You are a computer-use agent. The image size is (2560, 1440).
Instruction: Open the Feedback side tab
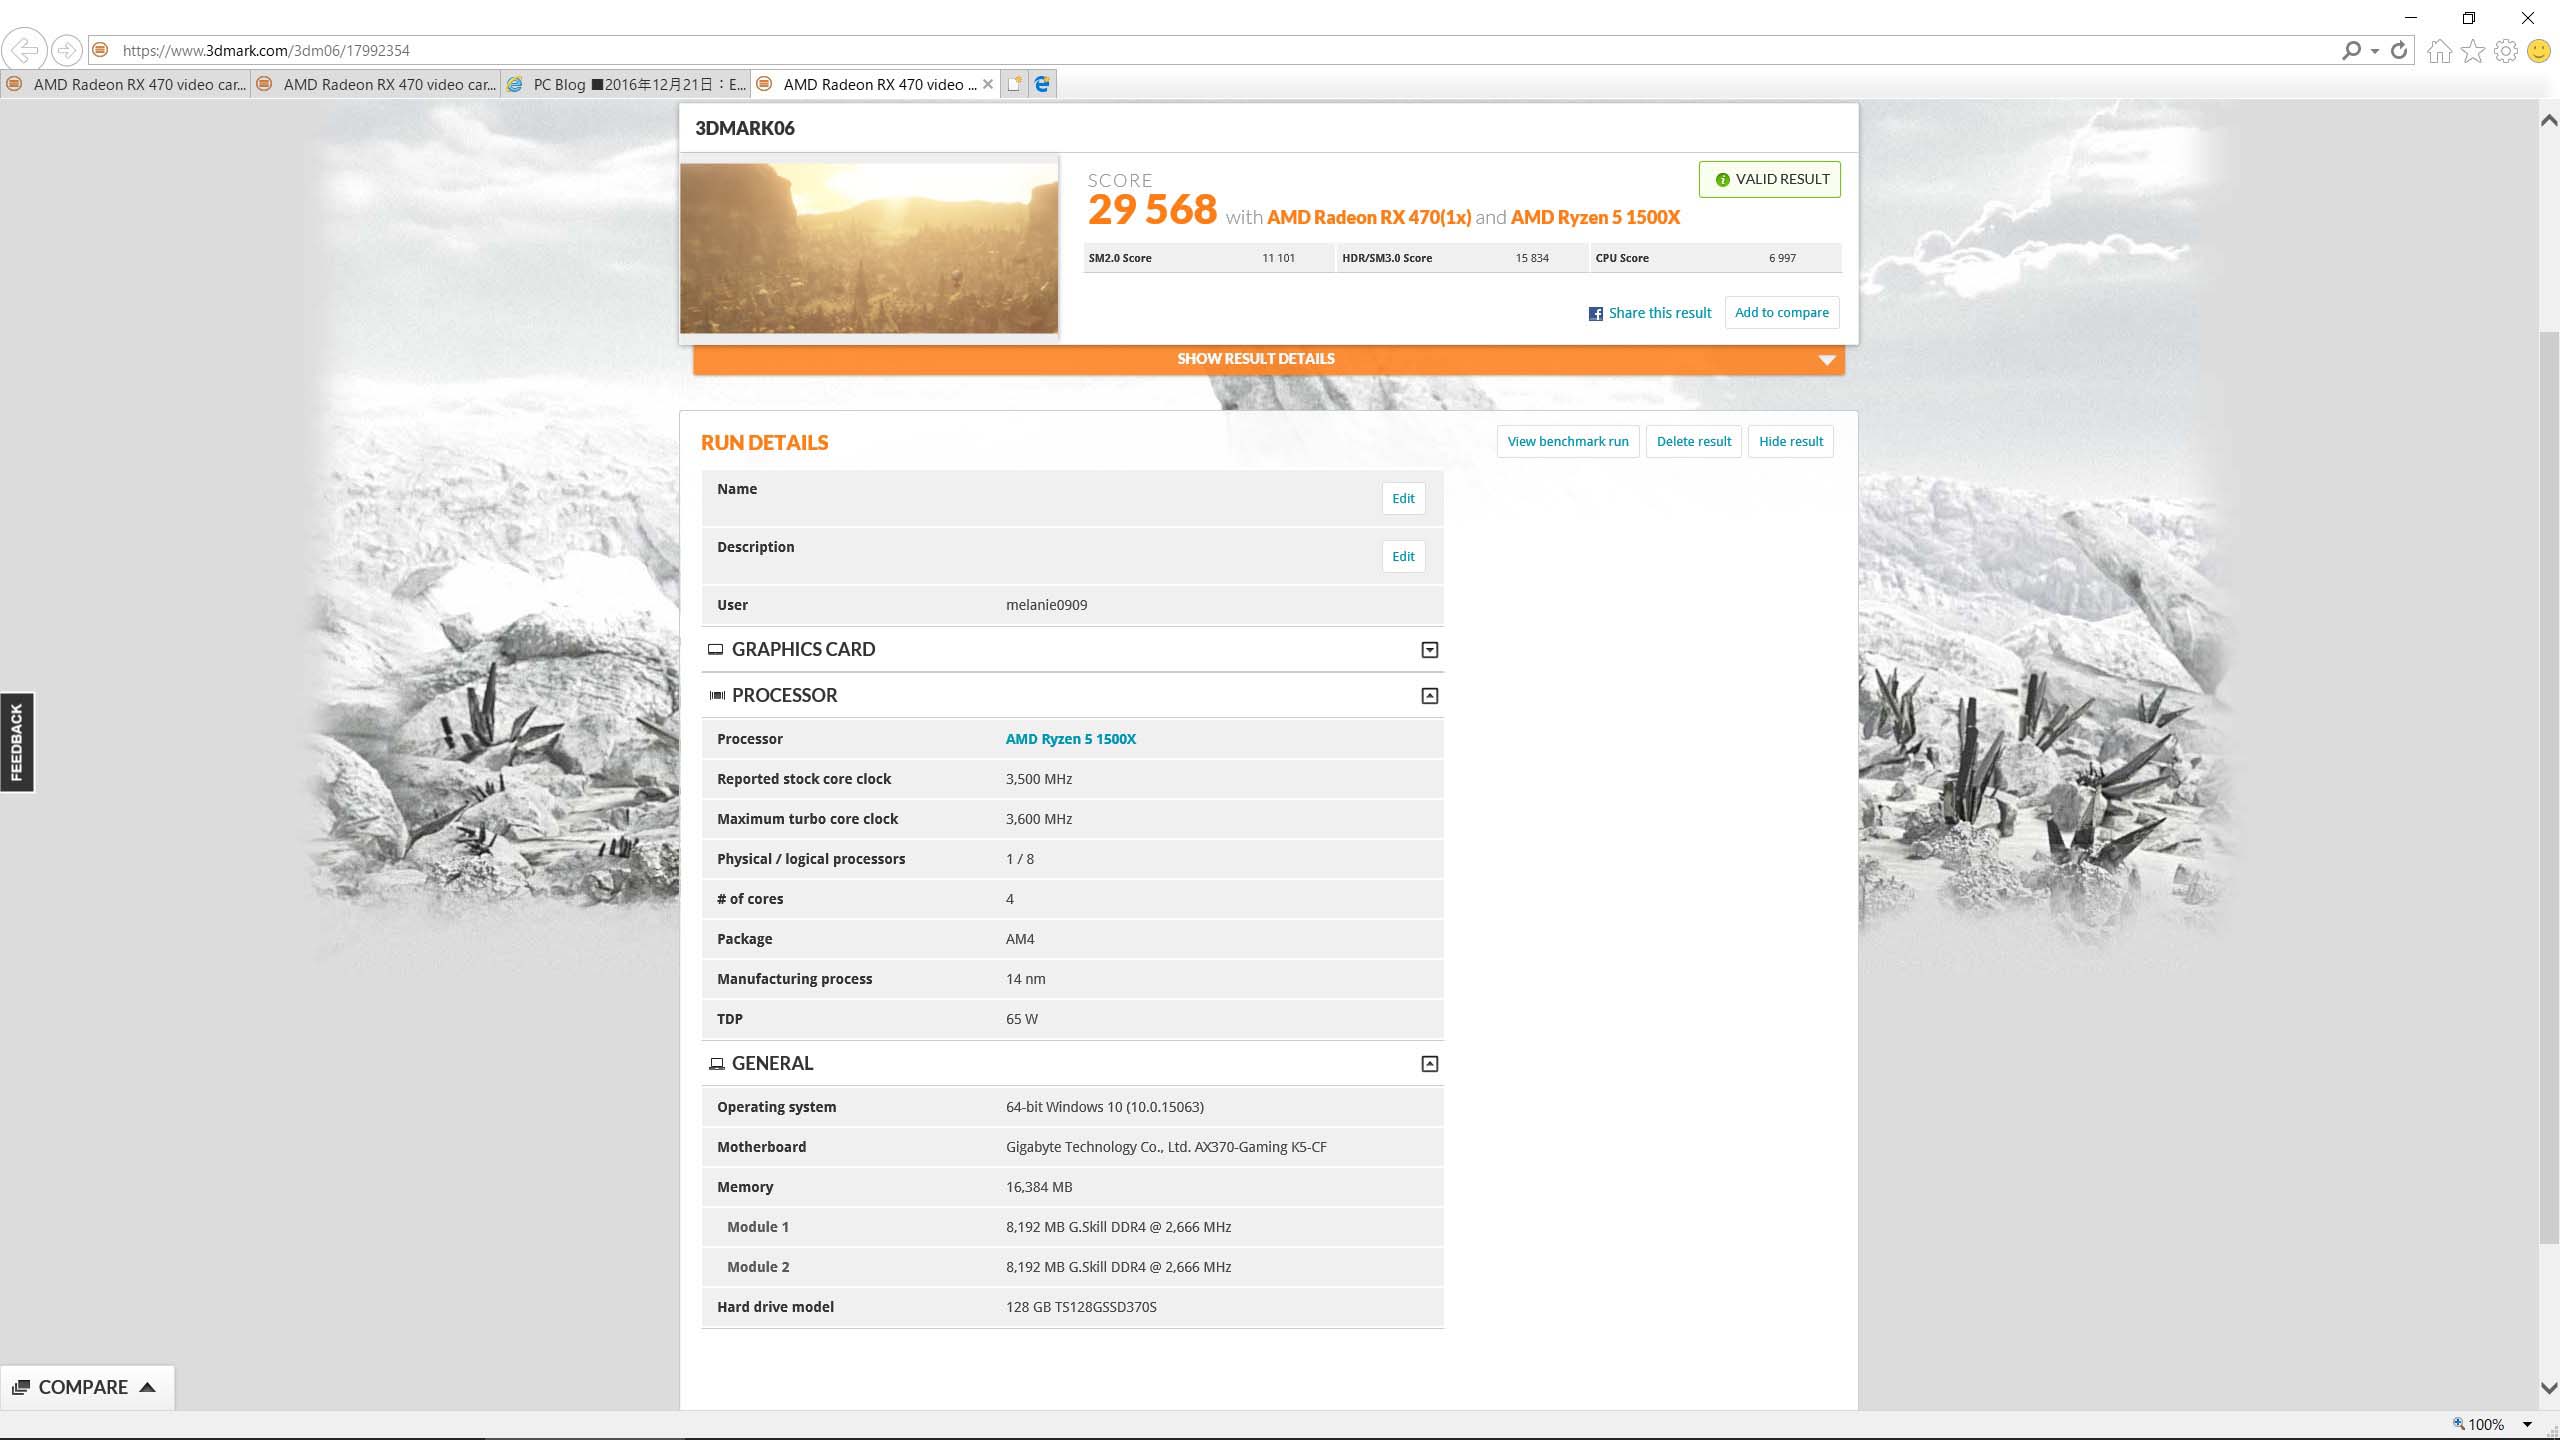click(17, 742)
